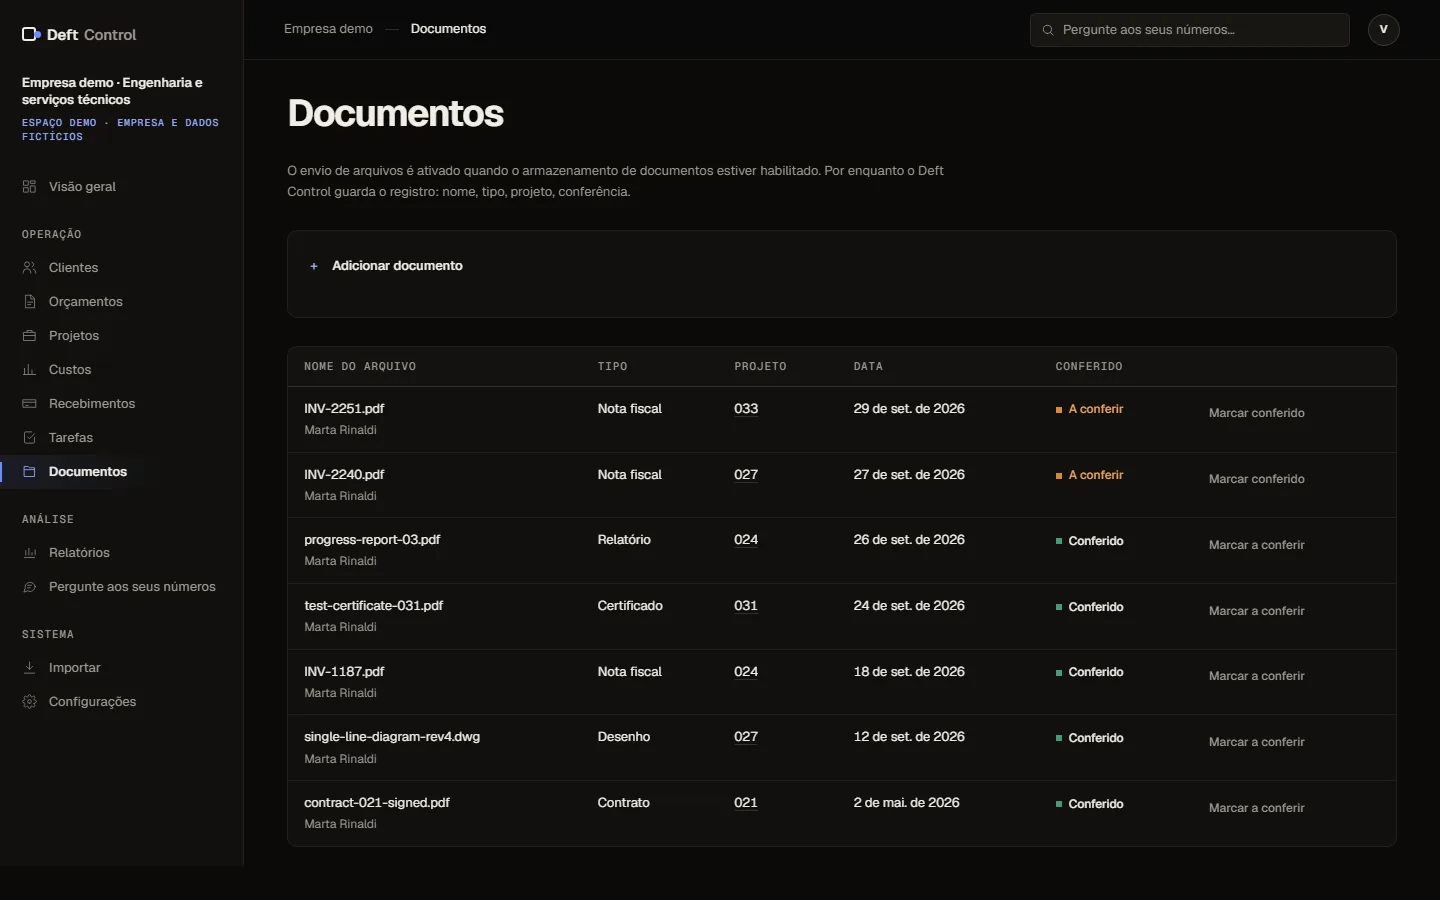Click the Configurações gear icon

click(x=30, y=702)
